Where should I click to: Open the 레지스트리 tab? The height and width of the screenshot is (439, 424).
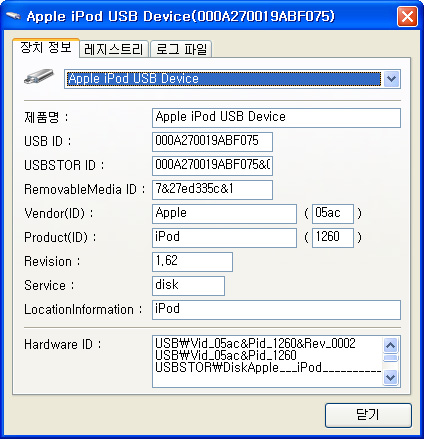pos(114,49)
